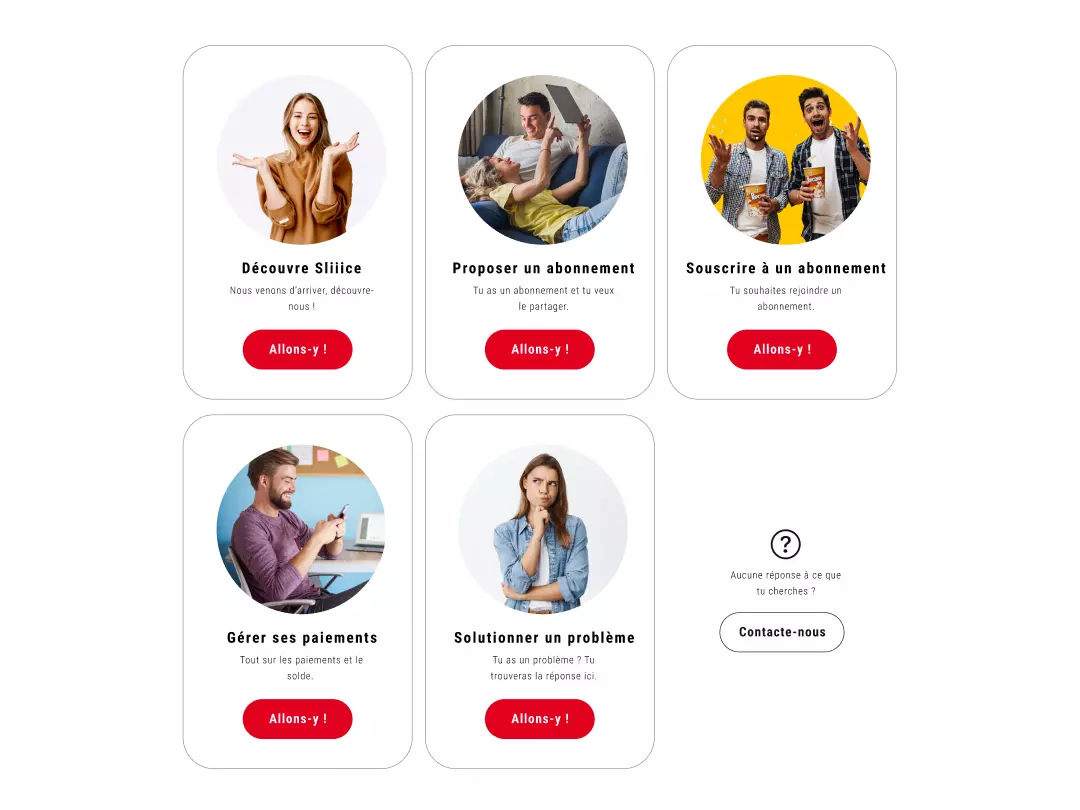Select the pensive woman in denim photo
1080x810 pixels.
(x=543, y=529)
